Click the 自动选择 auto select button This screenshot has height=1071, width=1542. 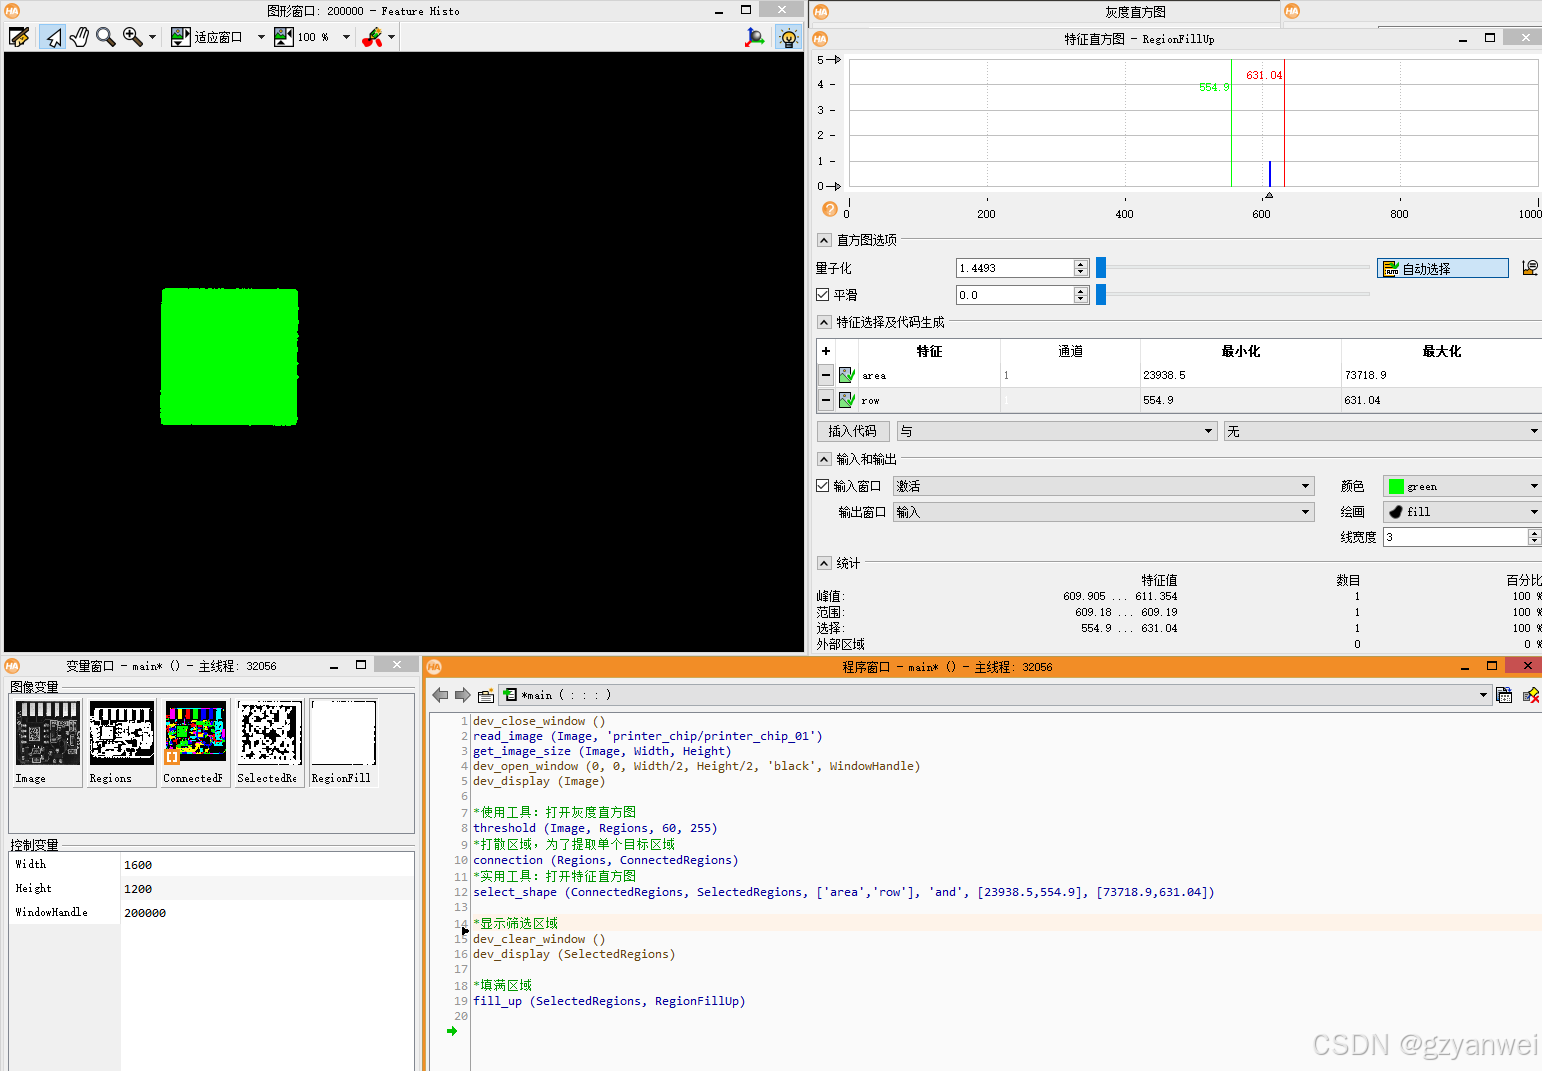(x=1443, y=268)
